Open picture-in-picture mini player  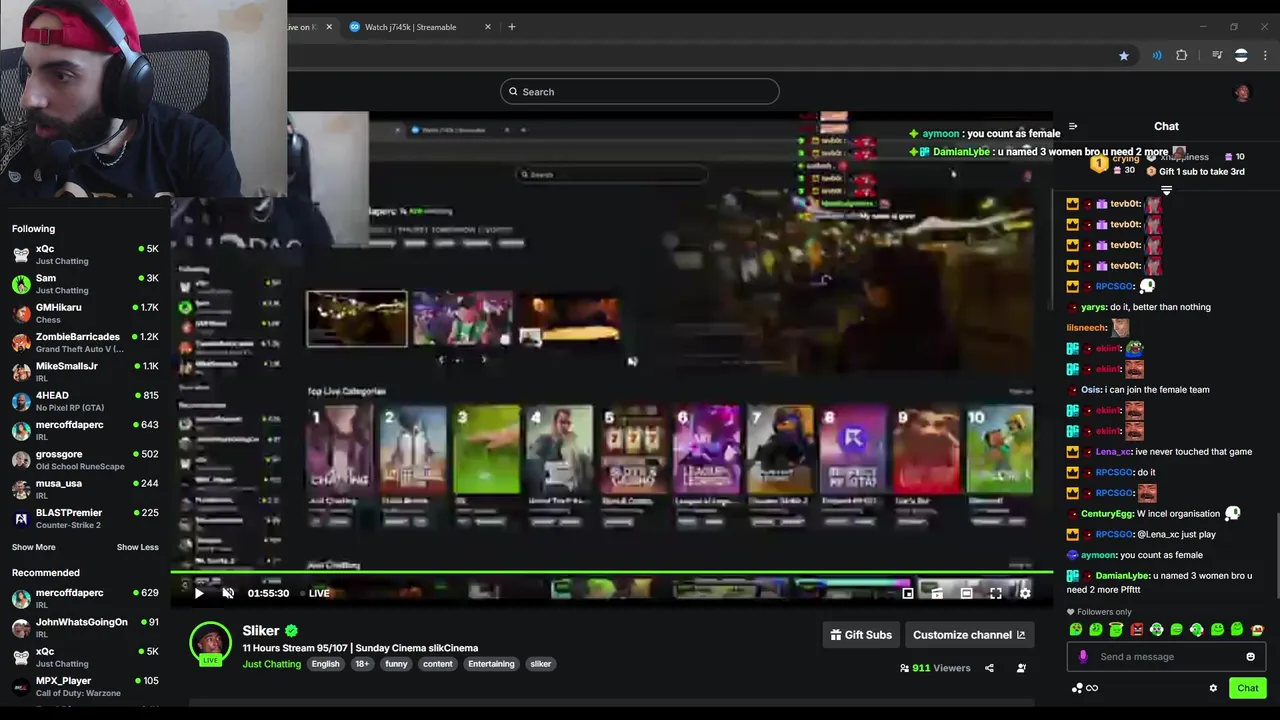(x=908, y=593)
